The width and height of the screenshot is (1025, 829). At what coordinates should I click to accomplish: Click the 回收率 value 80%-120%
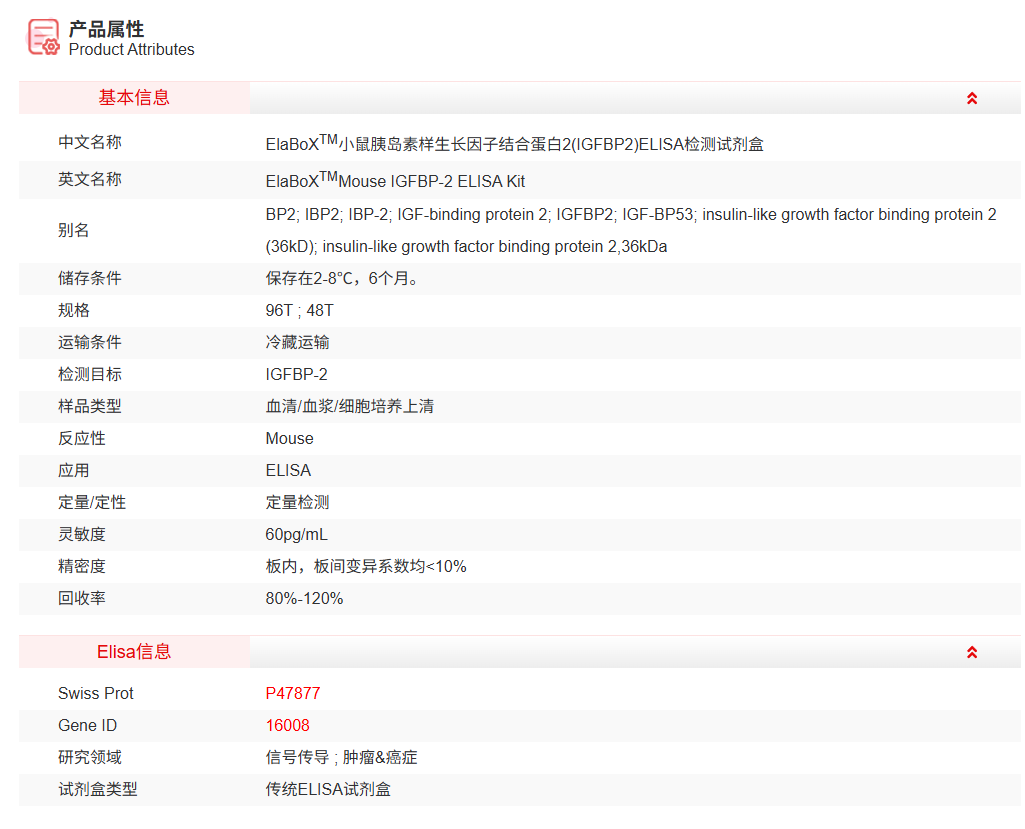tap(303, 598)
